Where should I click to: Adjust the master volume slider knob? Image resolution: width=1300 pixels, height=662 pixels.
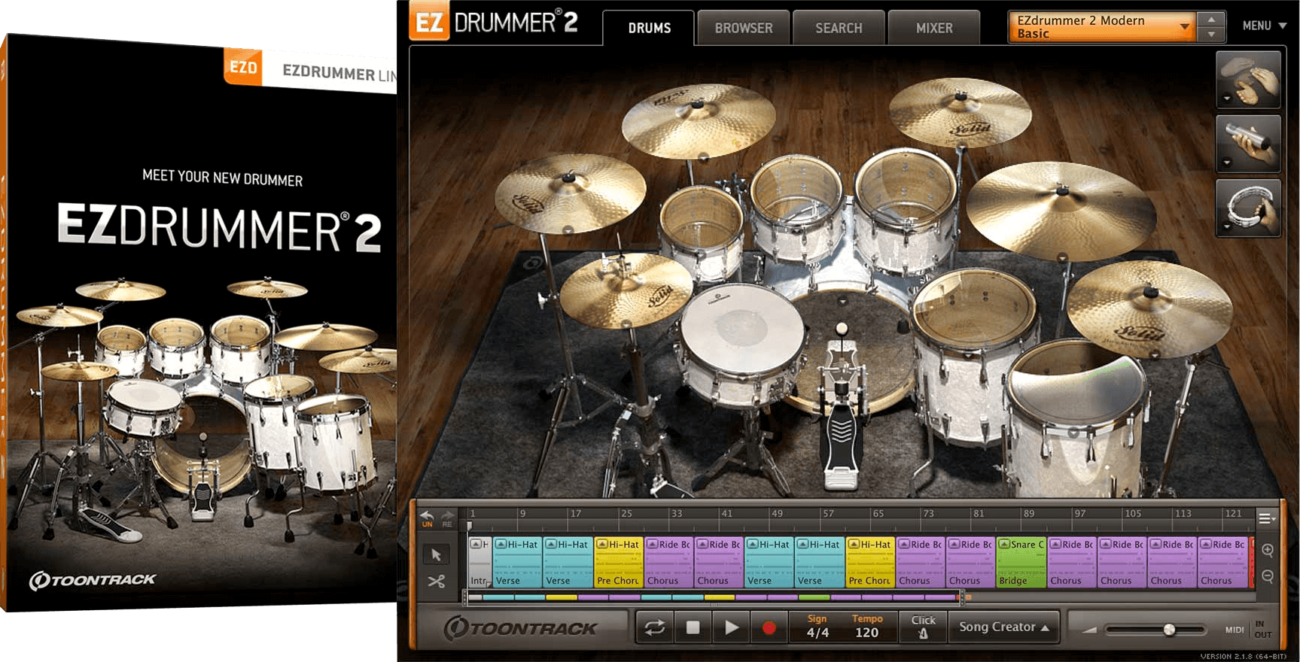[x=1168, y=630]
